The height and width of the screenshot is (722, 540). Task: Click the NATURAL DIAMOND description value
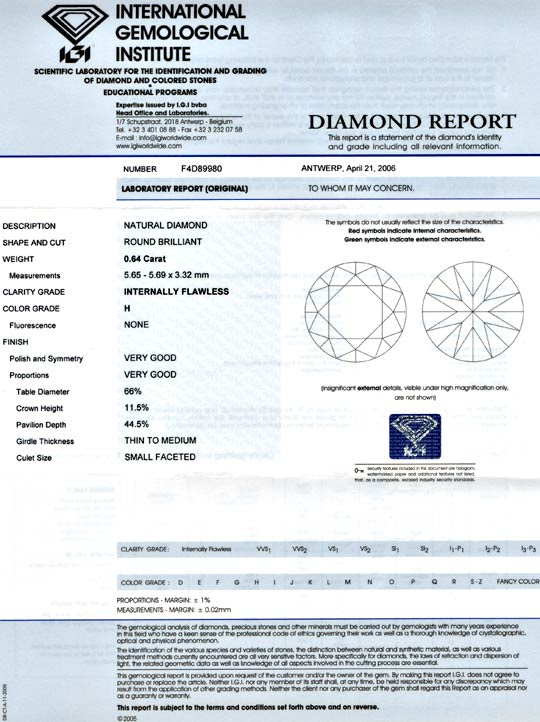(165, 226)
